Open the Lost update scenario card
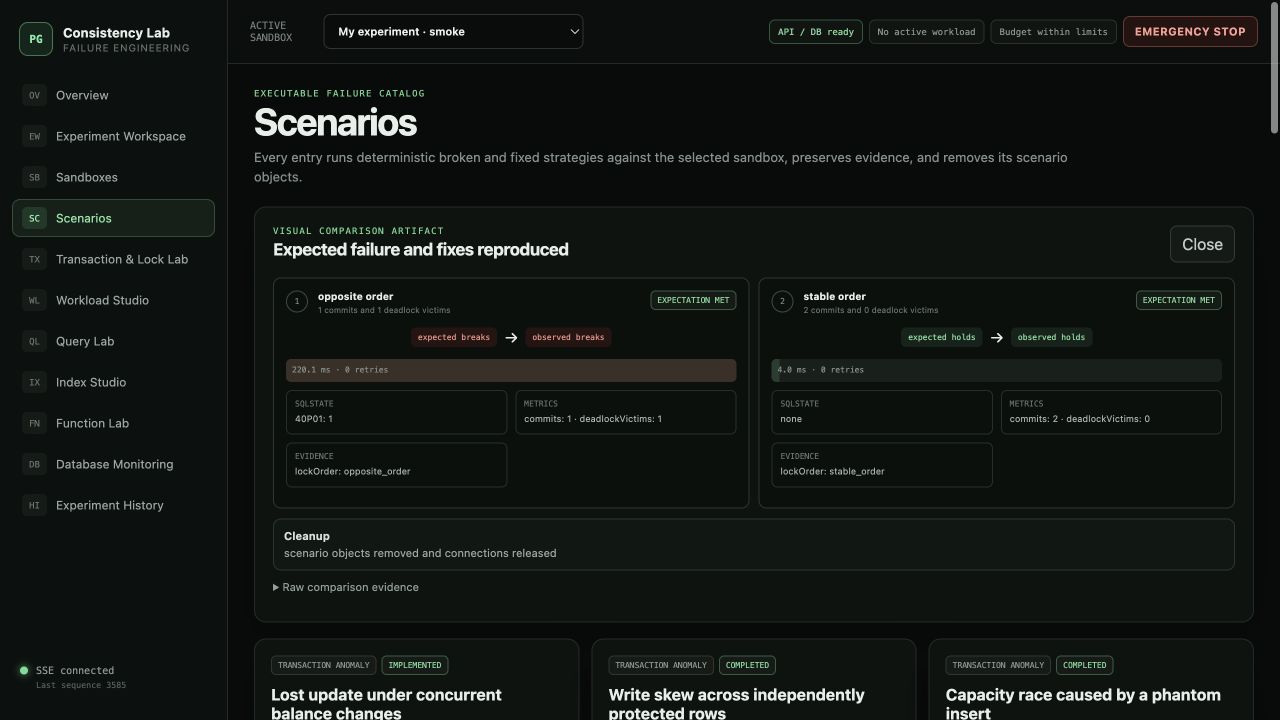 pos(416,680)
